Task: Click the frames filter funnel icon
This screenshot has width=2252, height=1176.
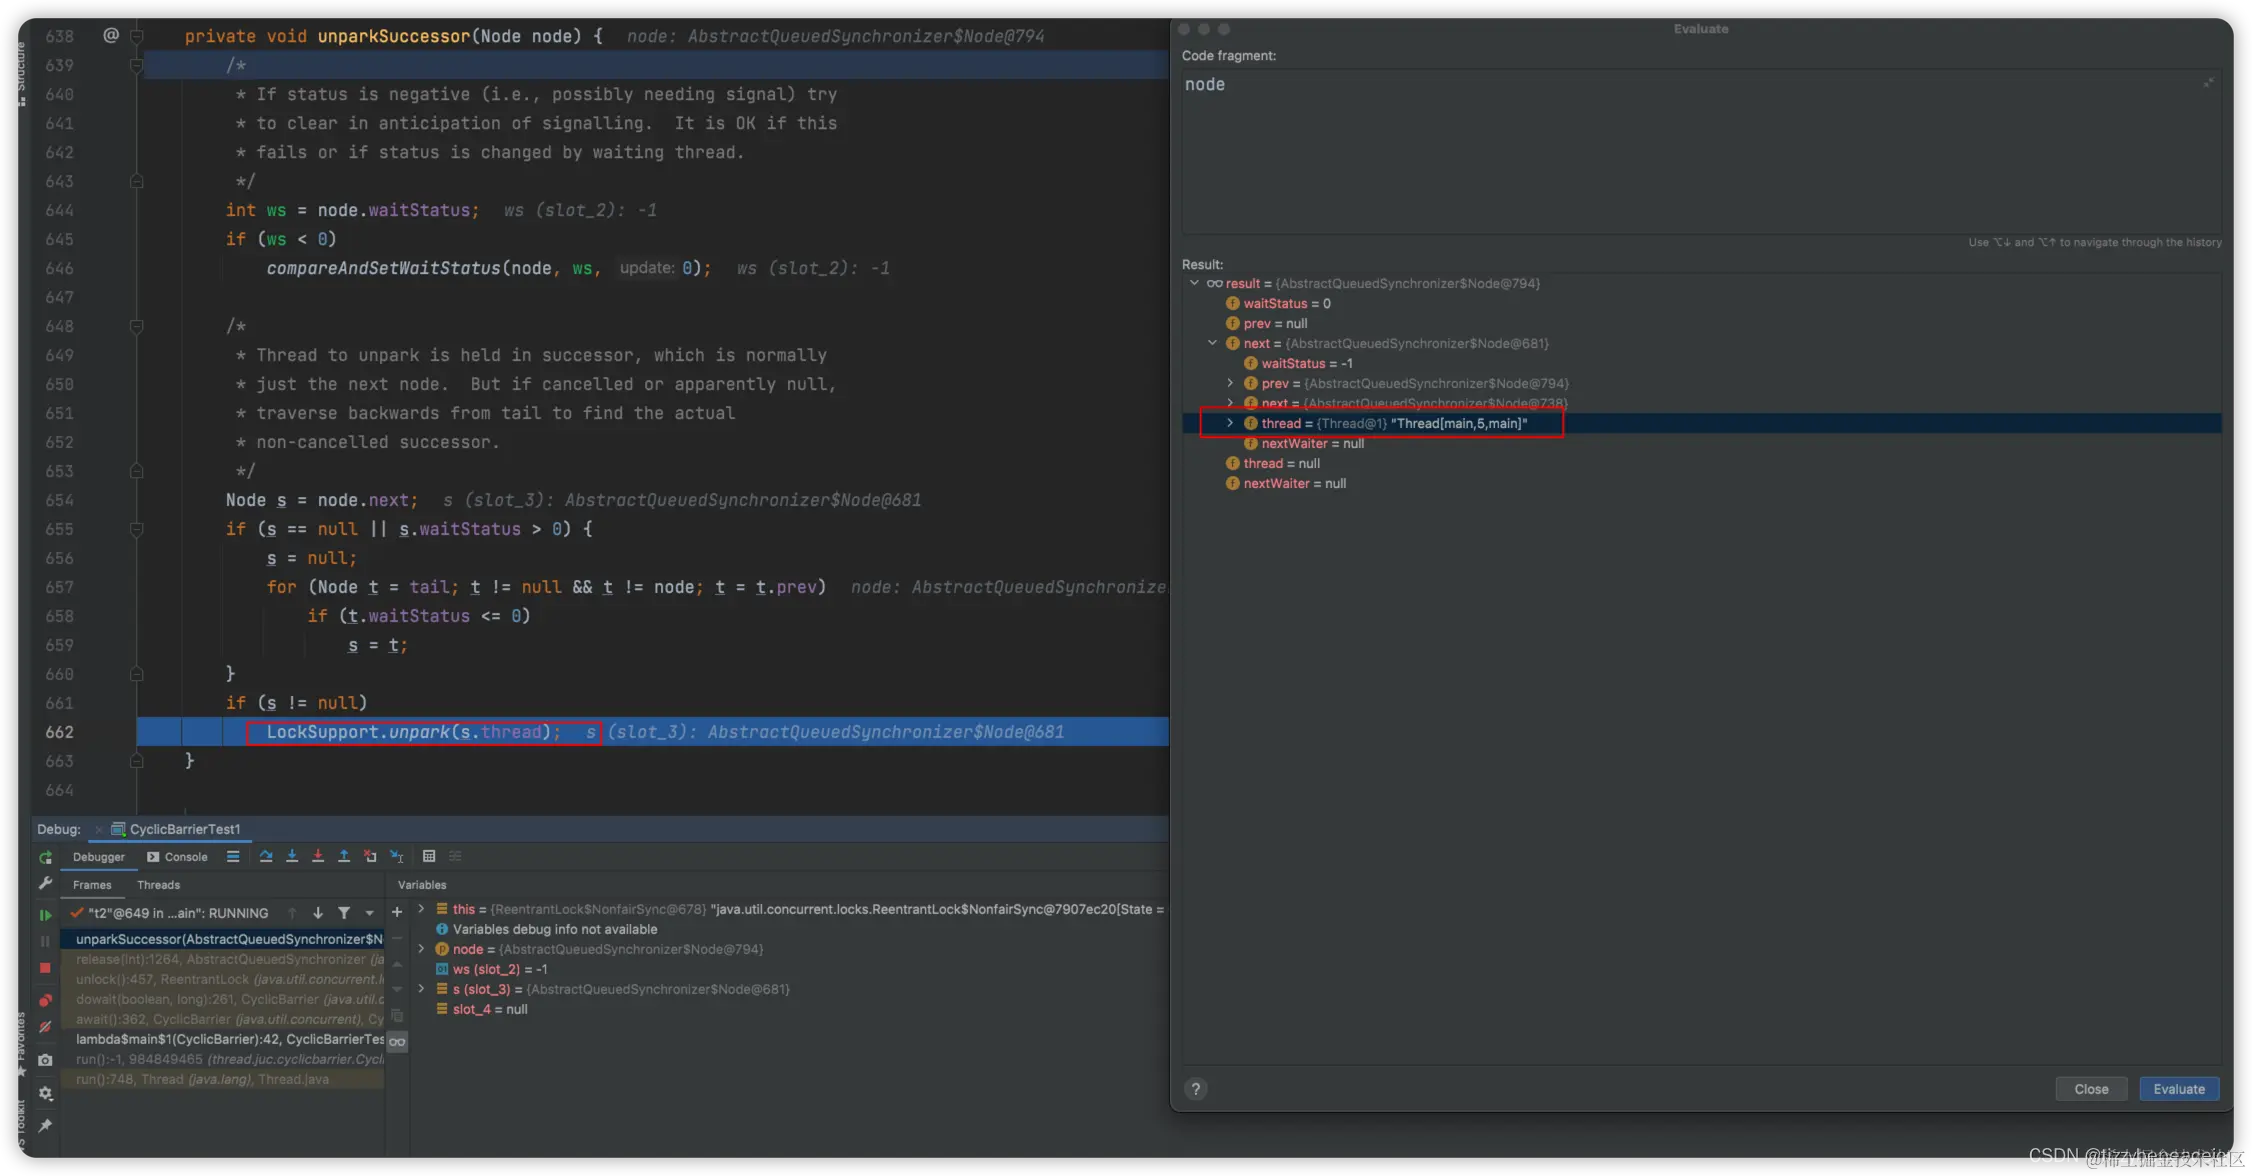Action: 344,913
